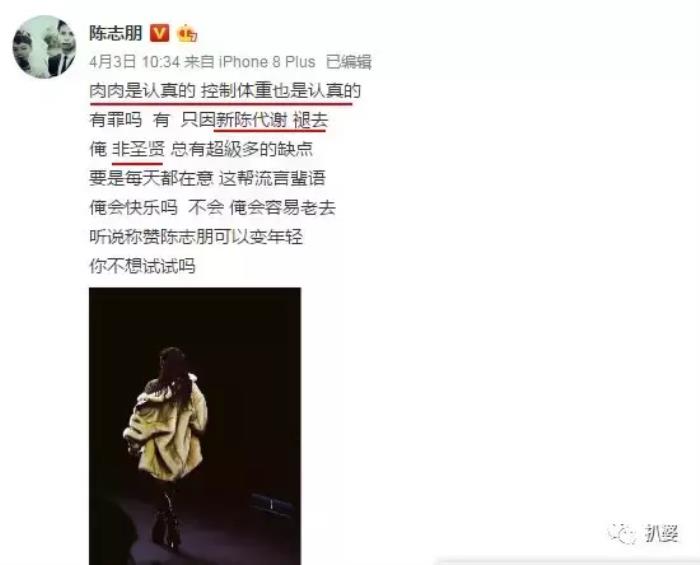Viewport: 700px width, 565px height.
Task: Open the attached dark runway photo
Action: pos(195,426)
